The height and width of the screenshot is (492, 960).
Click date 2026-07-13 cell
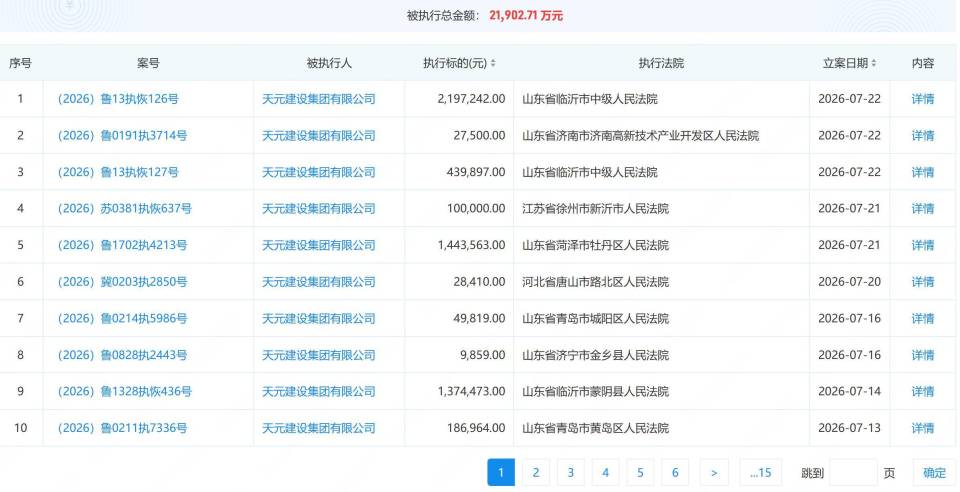click(x=849, y=428)
